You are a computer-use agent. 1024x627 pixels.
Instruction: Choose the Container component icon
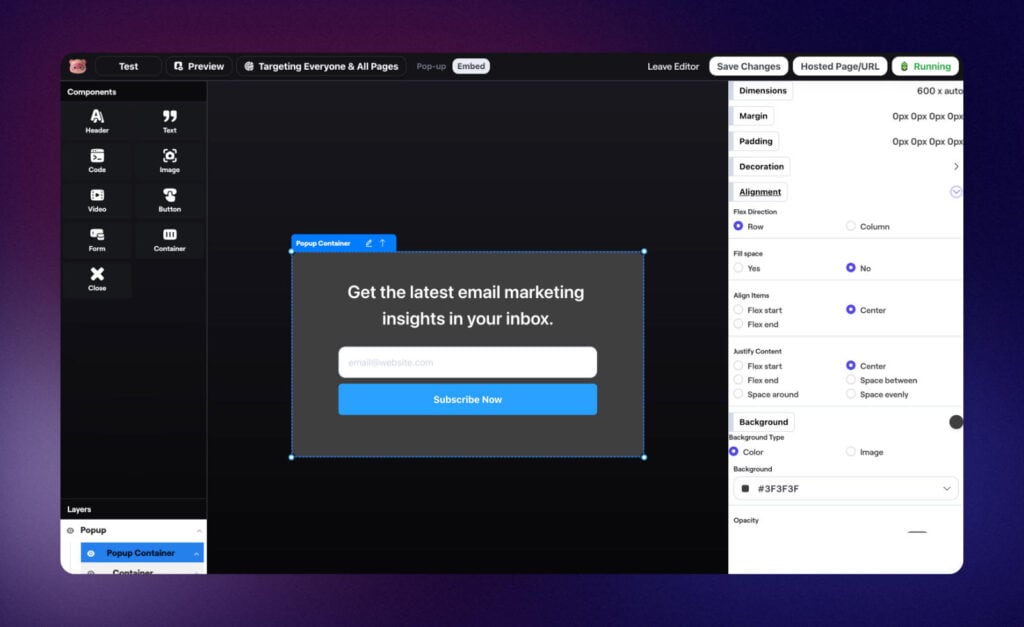[170, 235]
